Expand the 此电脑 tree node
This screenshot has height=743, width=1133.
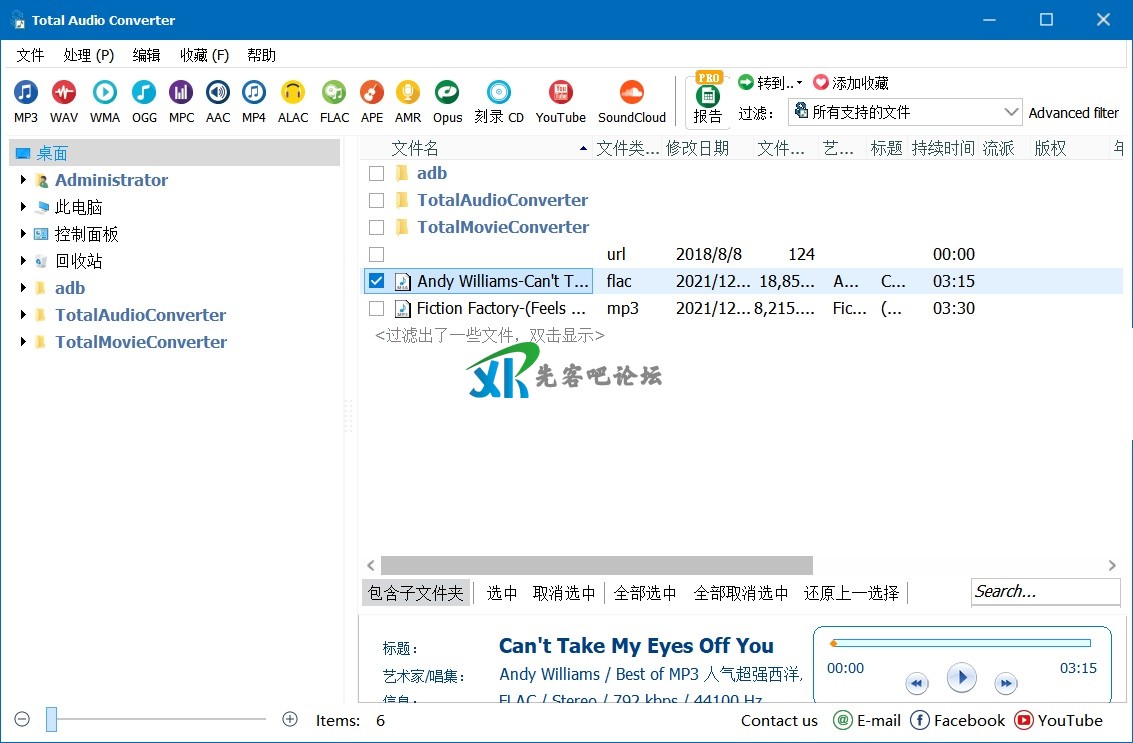pyautogui.click(x=23, y=207)
